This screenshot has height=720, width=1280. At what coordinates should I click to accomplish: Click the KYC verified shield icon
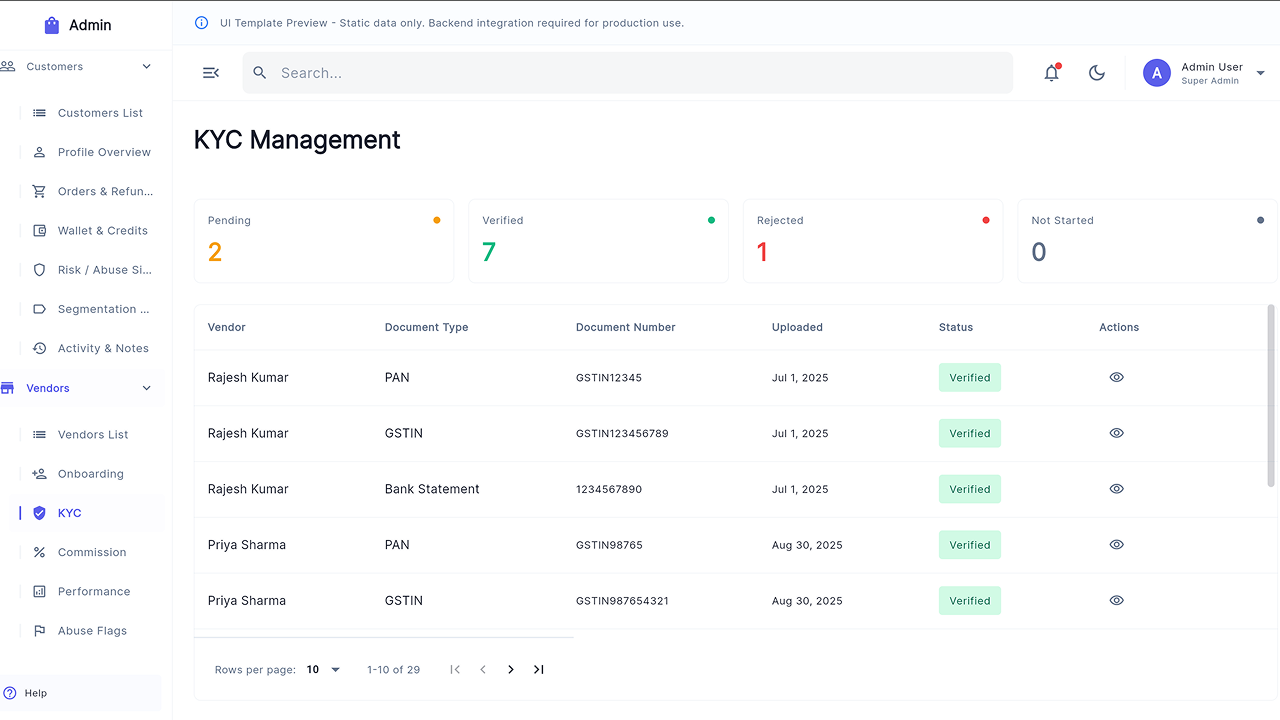click(40, 513)
